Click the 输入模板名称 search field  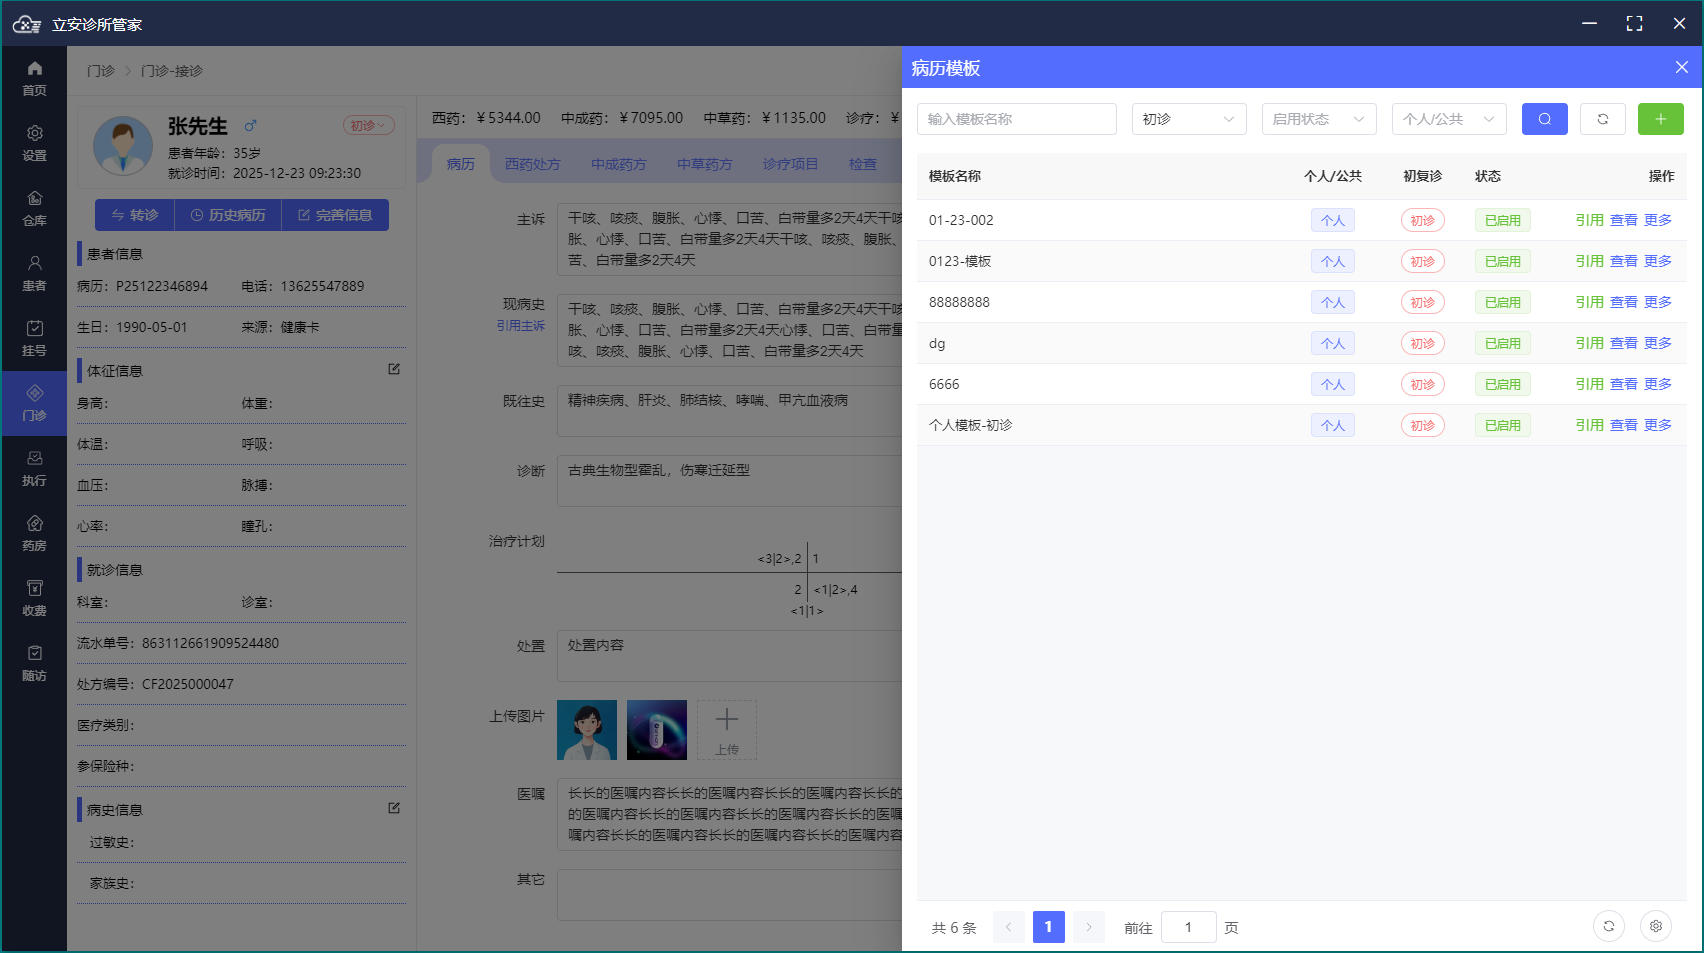click(x=1016, y=119)
